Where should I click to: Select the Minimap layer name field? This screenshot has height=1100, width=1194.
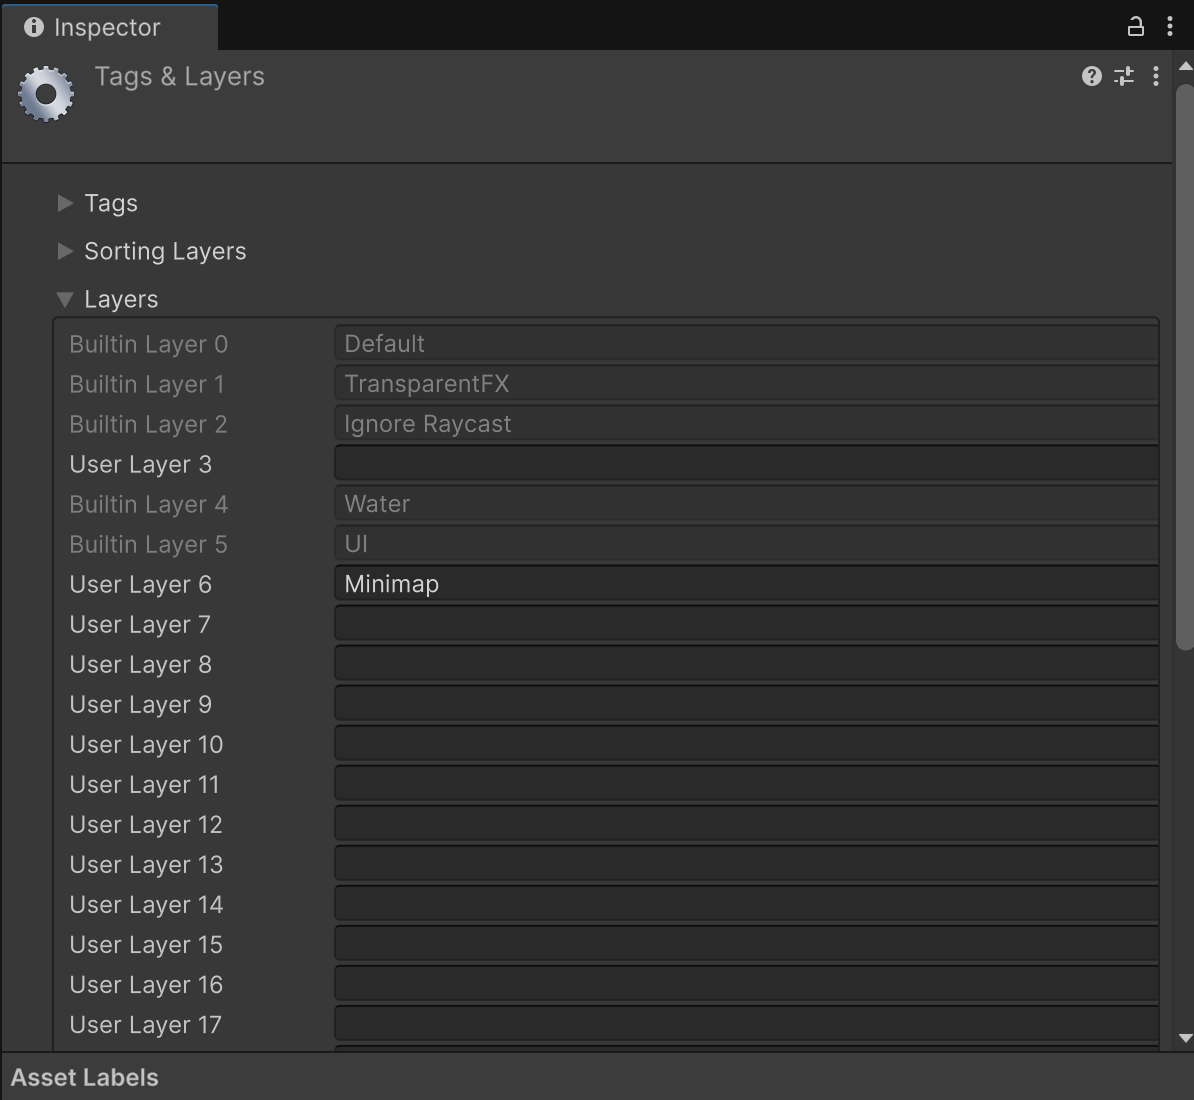click(745, 583)
